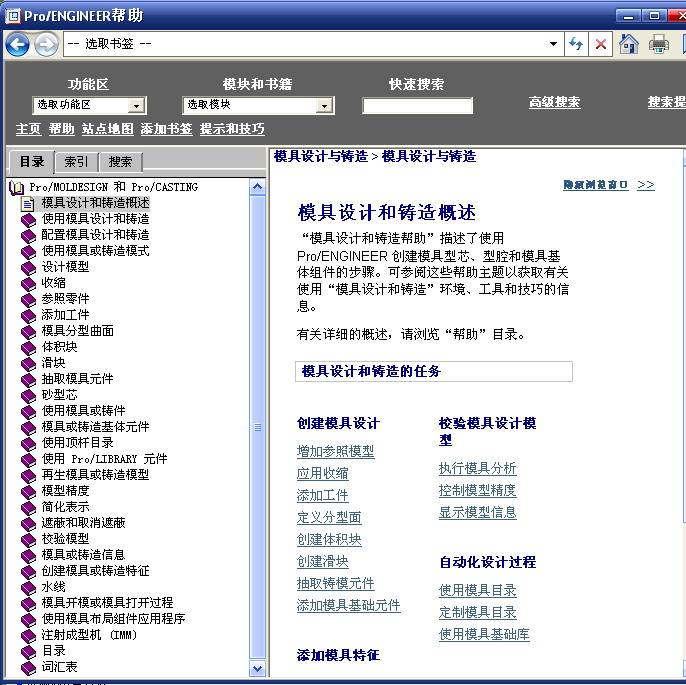Open the 控制模型精度 link
686x685 pixels.
(478, 490)
